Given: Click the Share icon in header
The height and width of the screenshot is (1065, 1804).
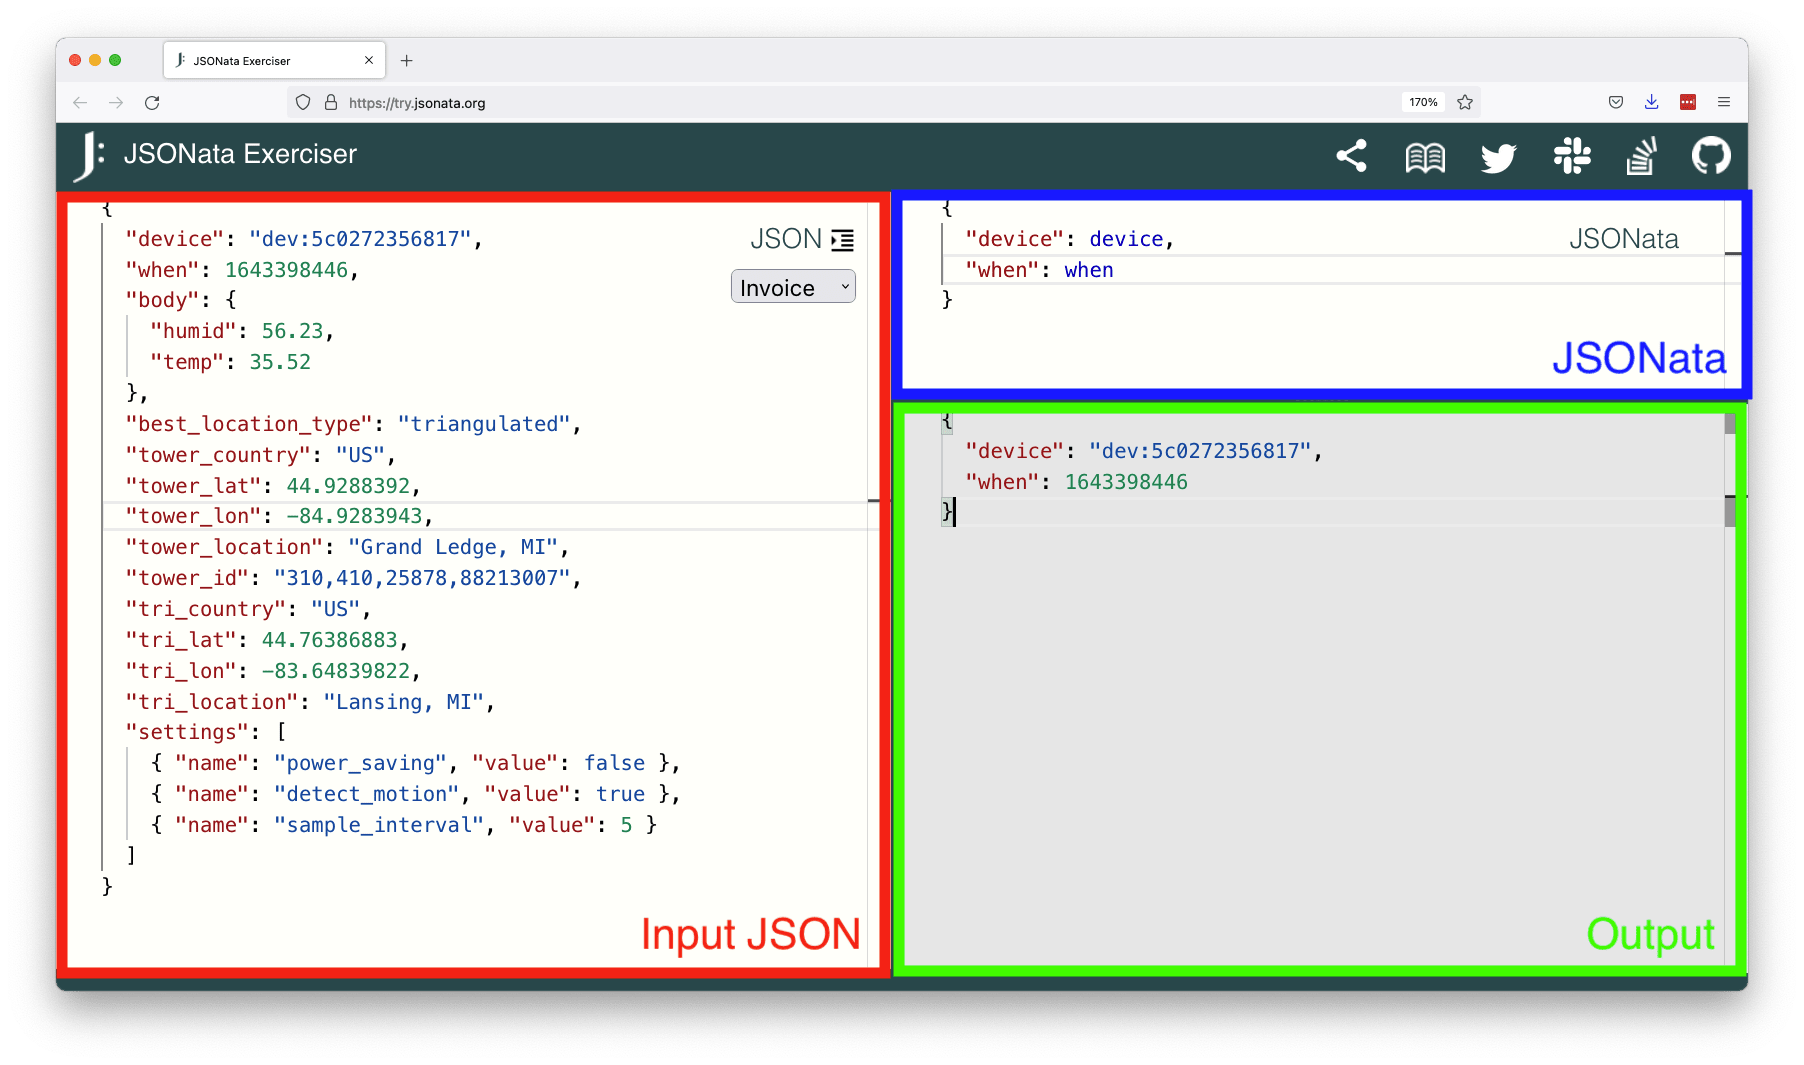Looking at the screenshot, I should [x=1351, y=156].
